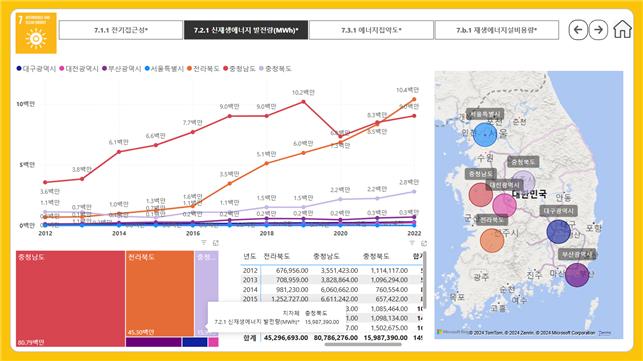
Task: Click the orange 전라북도 bubble on map
Action: 492,240
